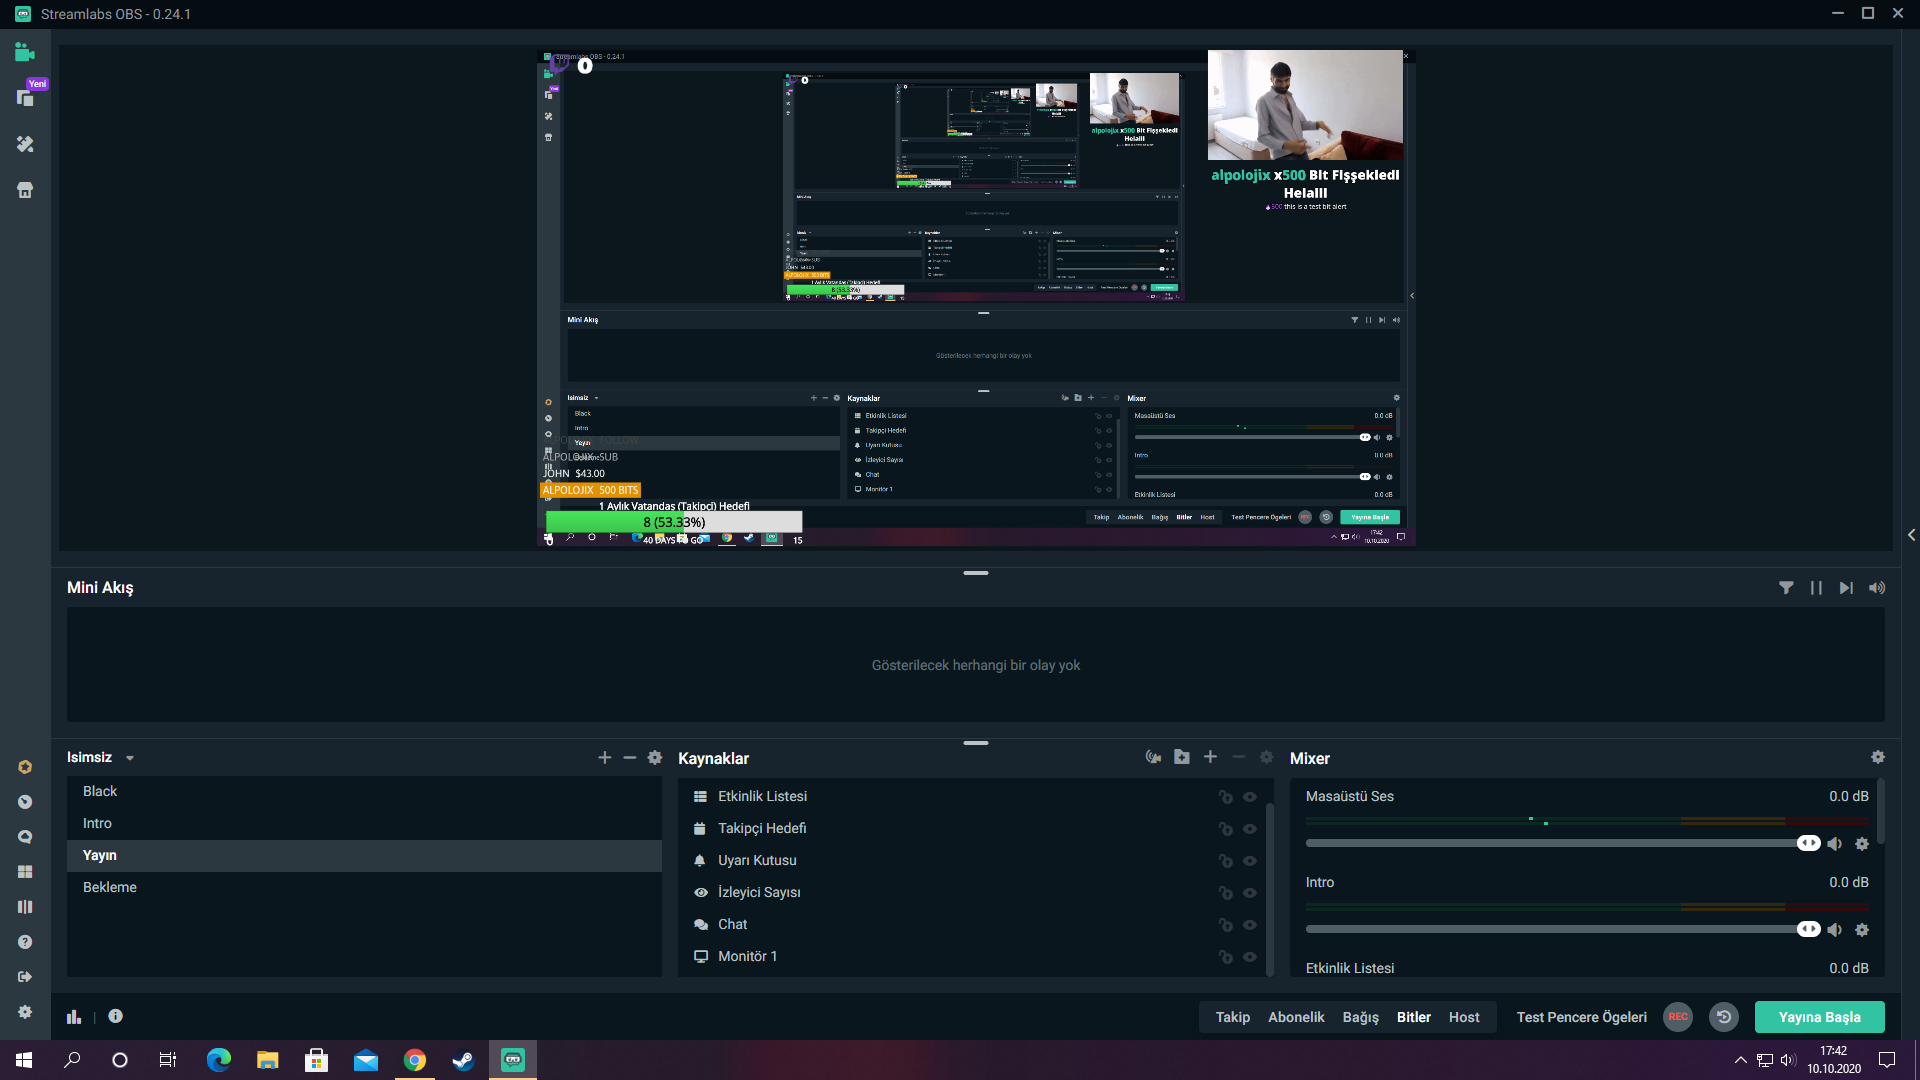Expand the Isimsiz scene collection dropdown
Image resolution: width=1920 pixels, height=1080 pixels.
[130, 758]
